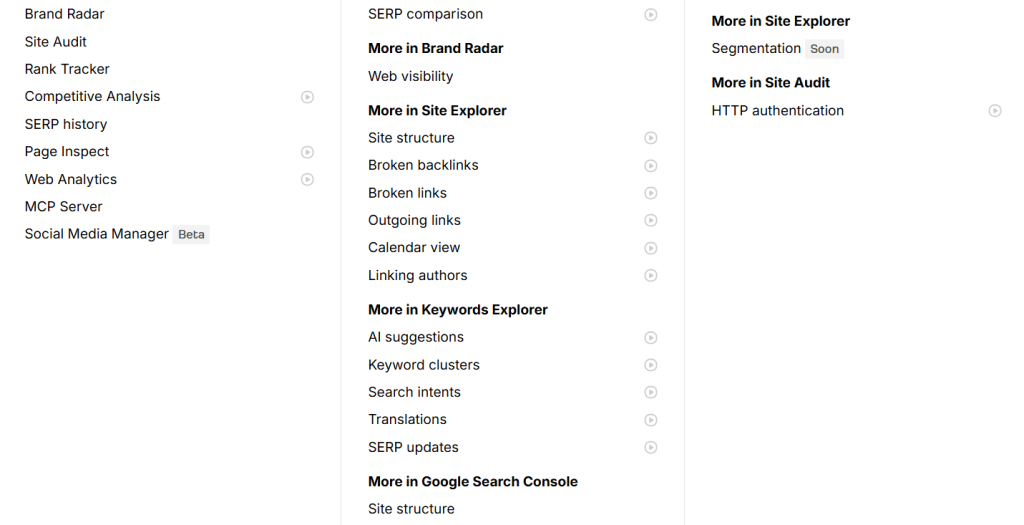Click play icon beside Calendar view

(651, 248)
